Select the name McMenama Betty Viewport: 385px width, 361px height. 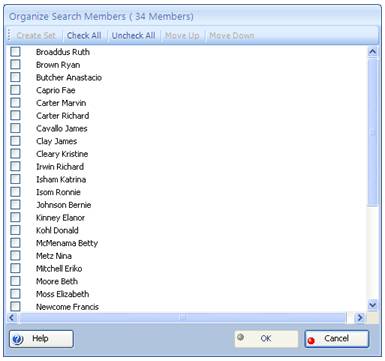click(x=67, y=243)
